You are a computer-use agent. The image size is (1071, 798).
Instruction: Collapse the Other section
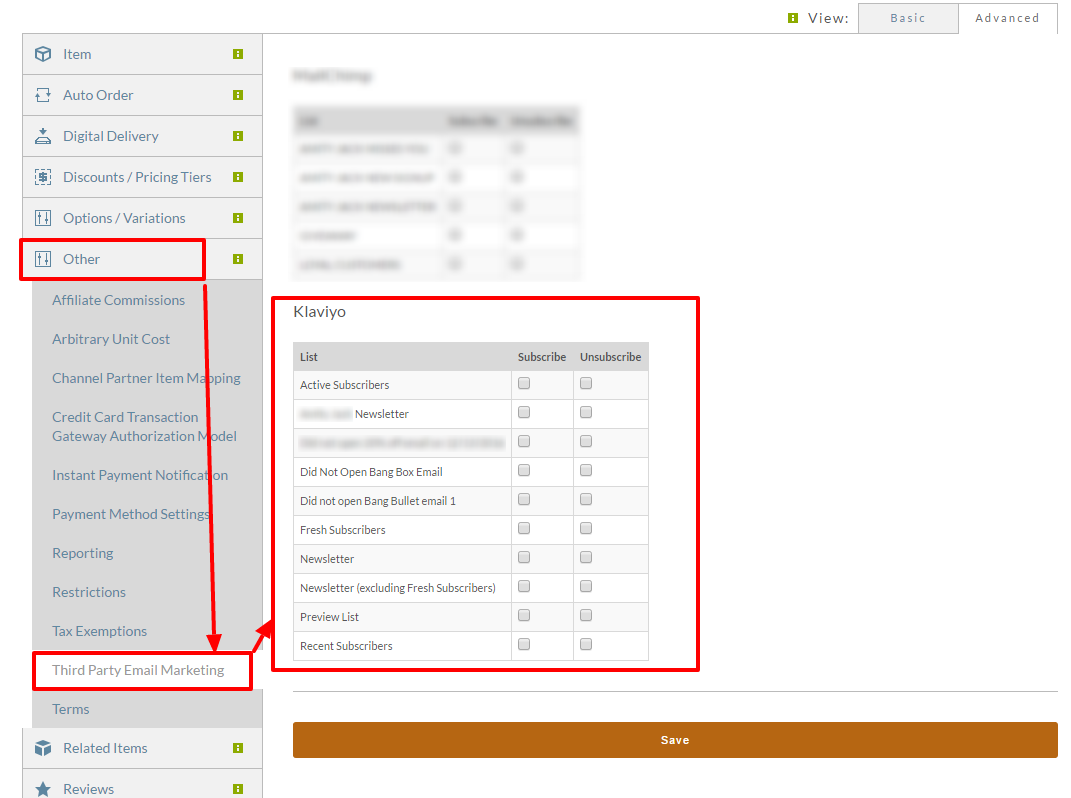tap(142, 259)
